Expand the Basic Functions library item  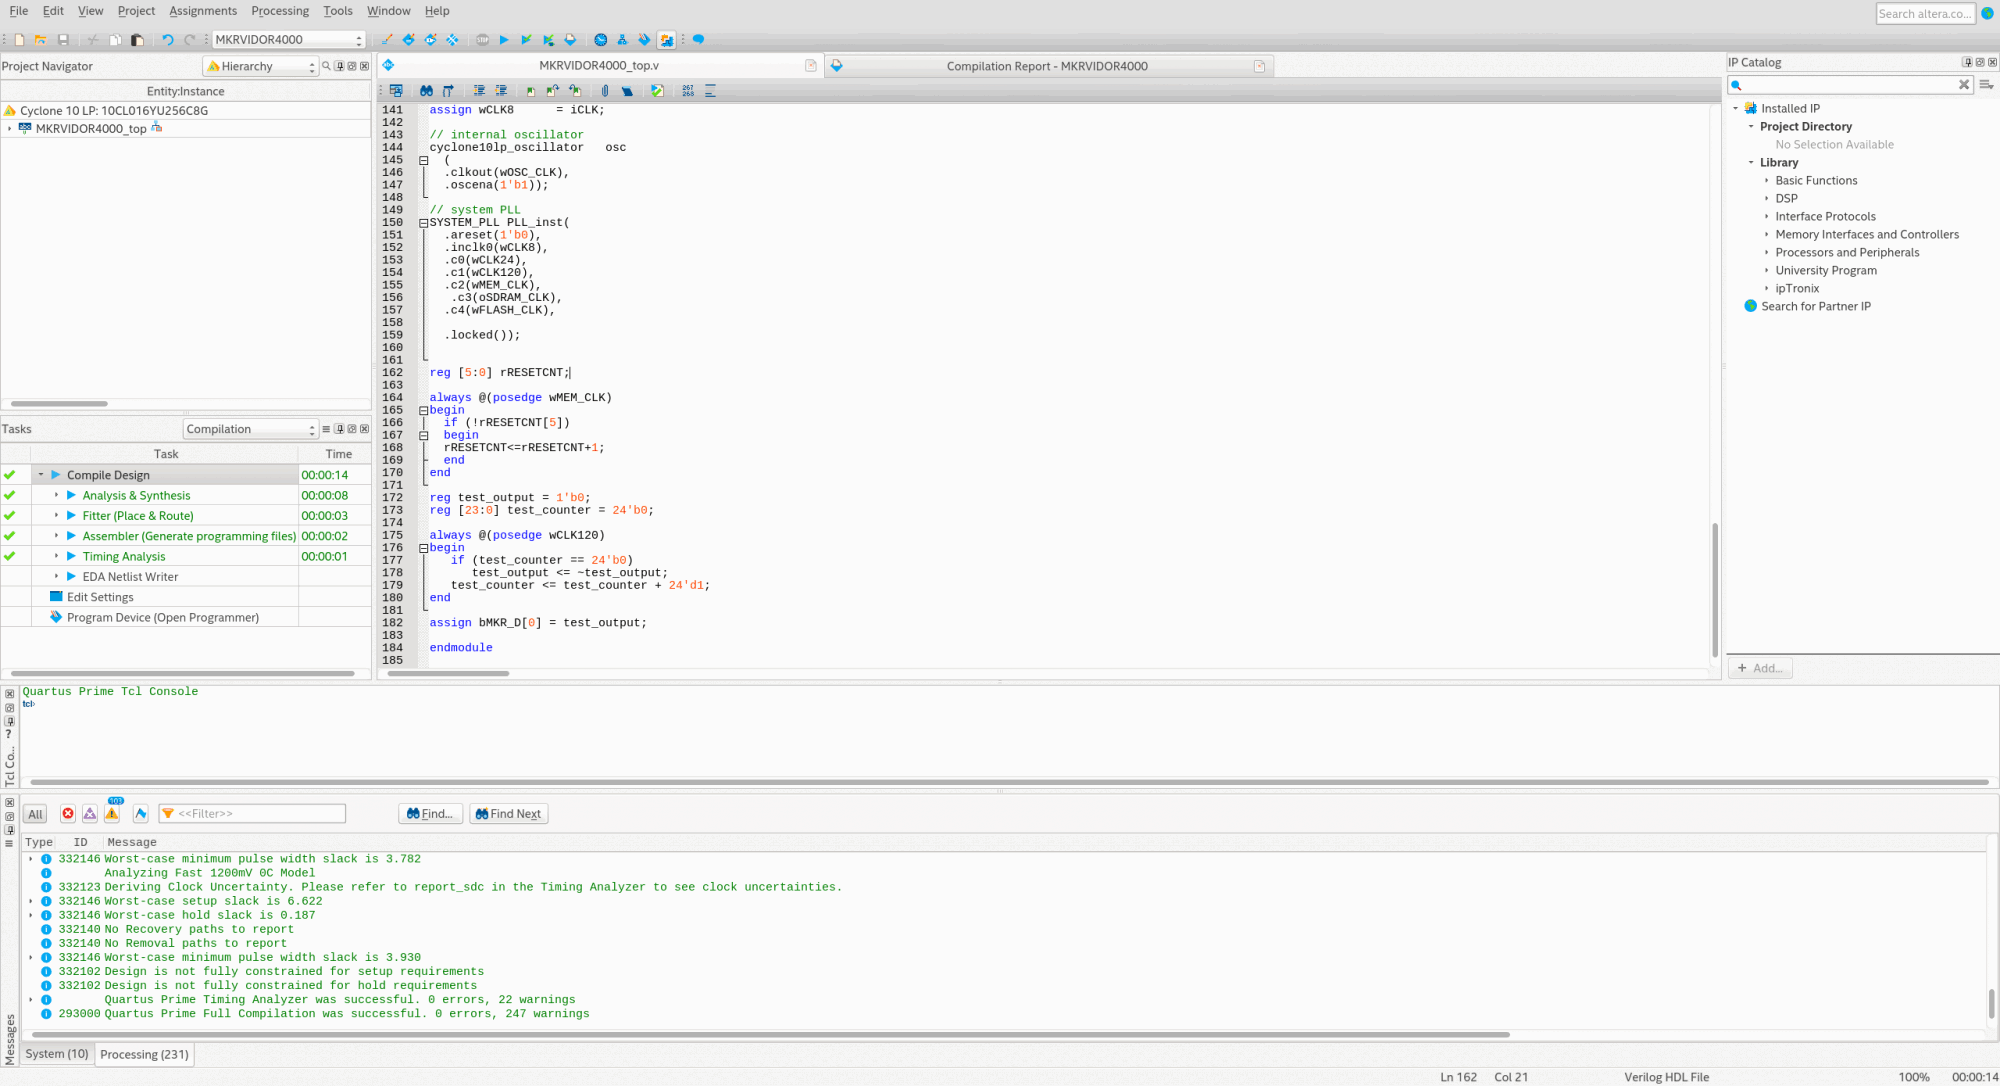[1767, 181]
